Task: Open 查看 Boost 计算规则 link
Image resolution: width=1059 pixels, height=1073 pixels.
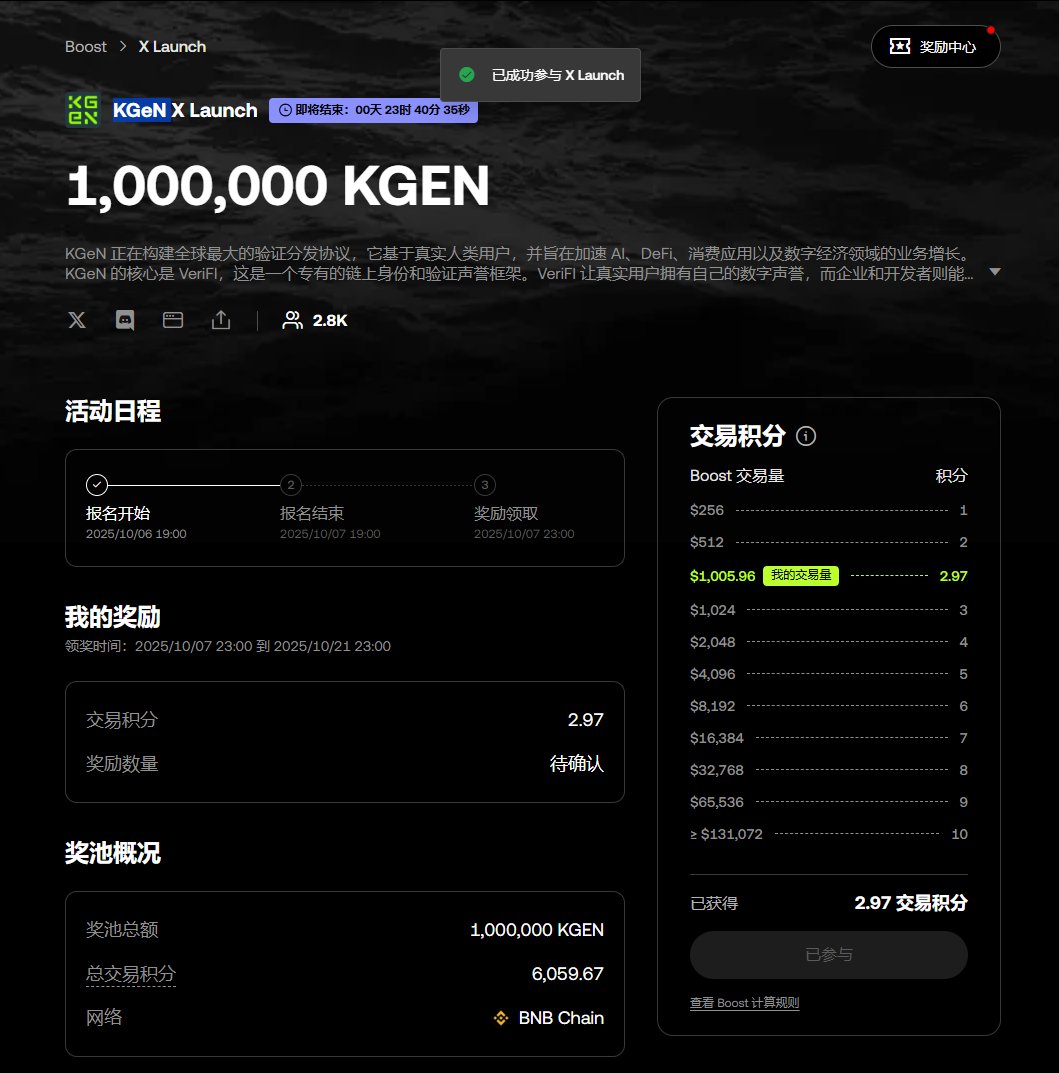Action: [x=744, y=1003]
